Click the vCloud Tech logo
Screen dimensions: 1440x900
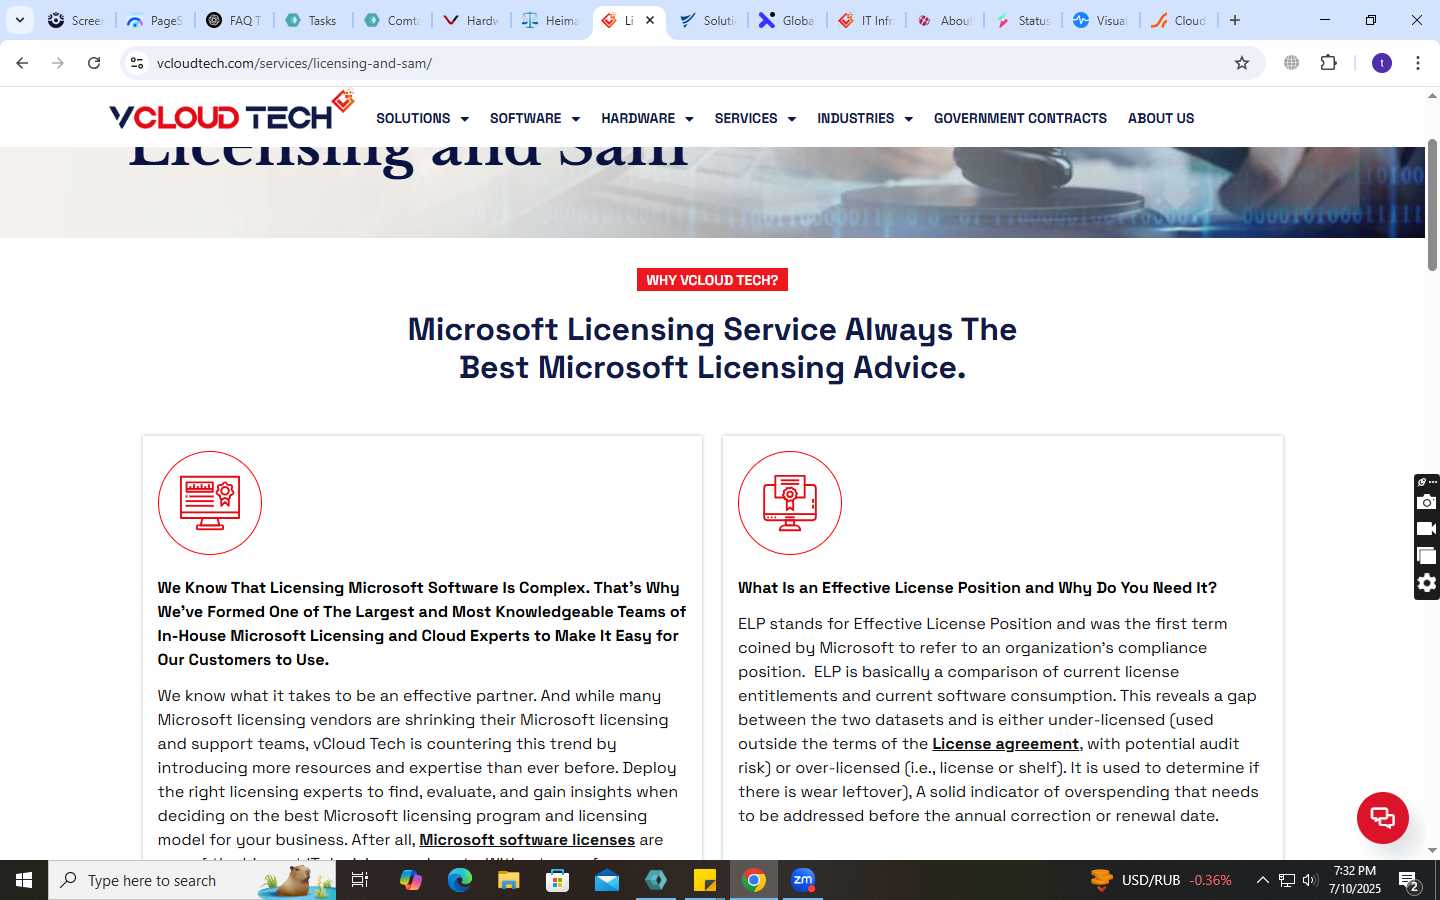tap(231, 112)
